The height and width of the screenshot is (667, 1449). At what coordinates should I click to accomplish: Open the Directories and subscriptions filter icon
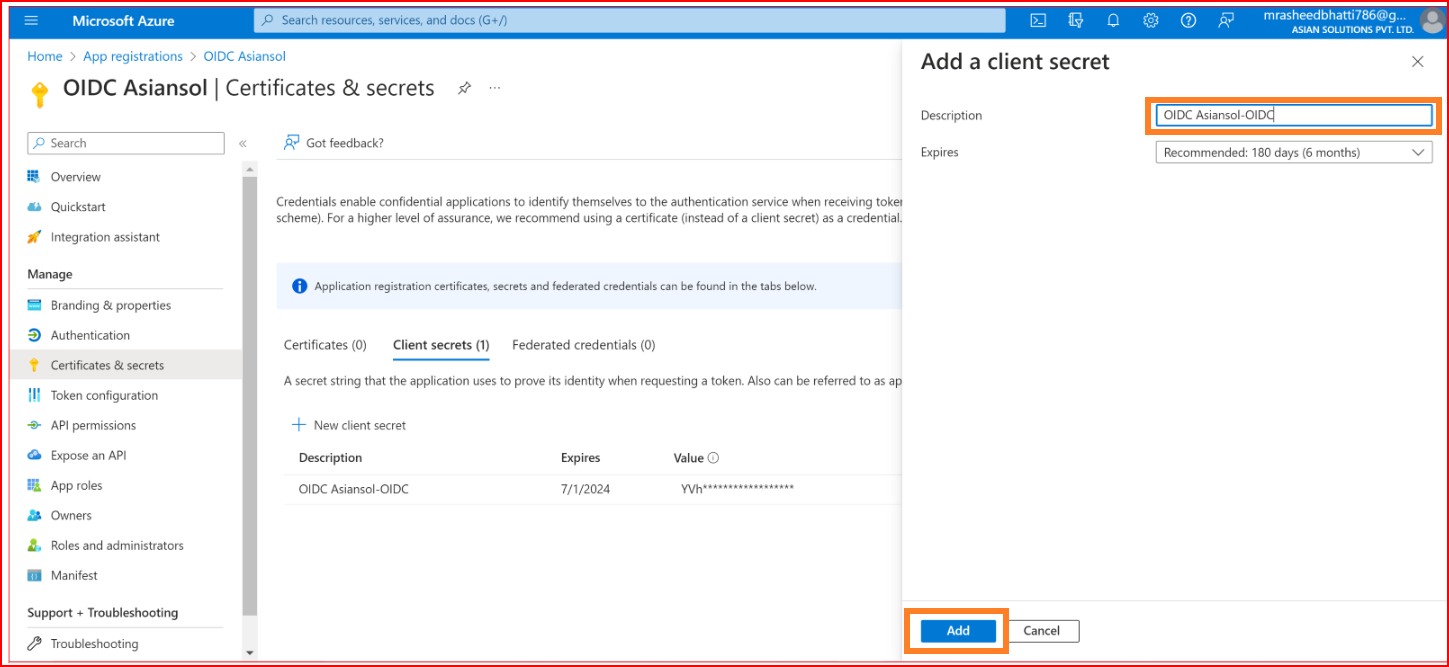[1076, 20]
